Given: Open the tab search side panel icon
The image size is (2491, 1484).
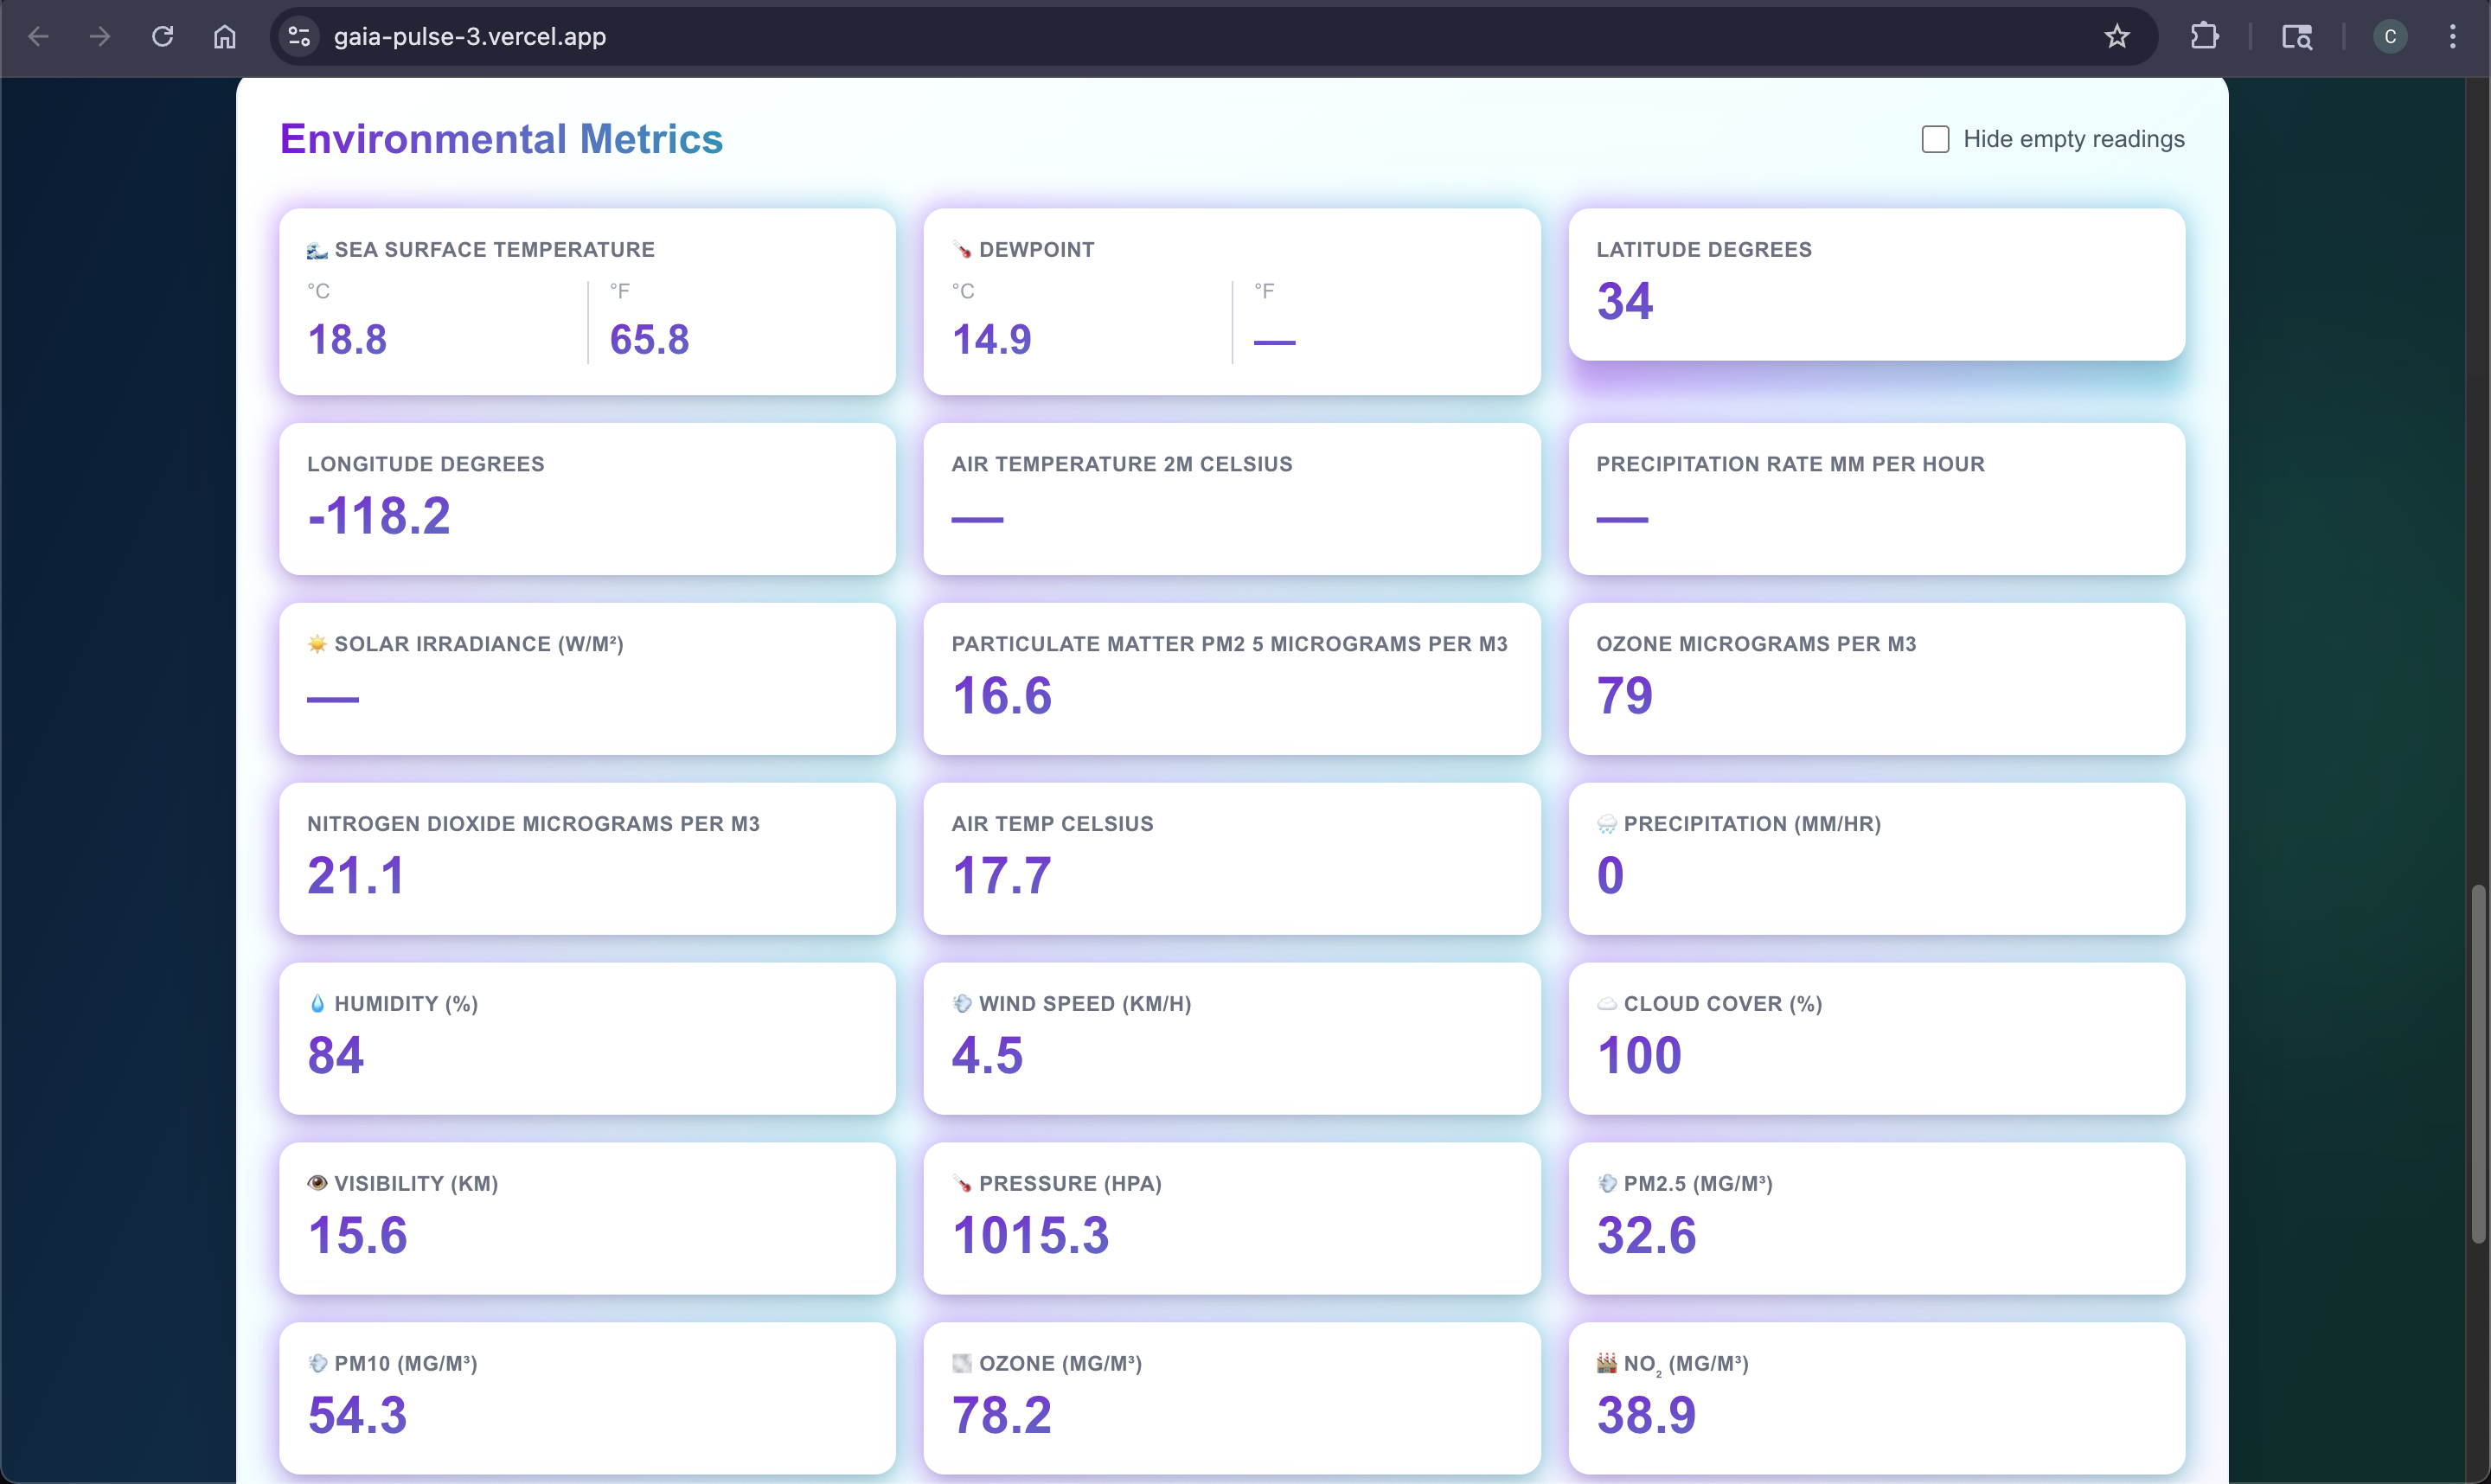Looking at the screenshot, I should pyautogui.click(x=2297, y=37).
